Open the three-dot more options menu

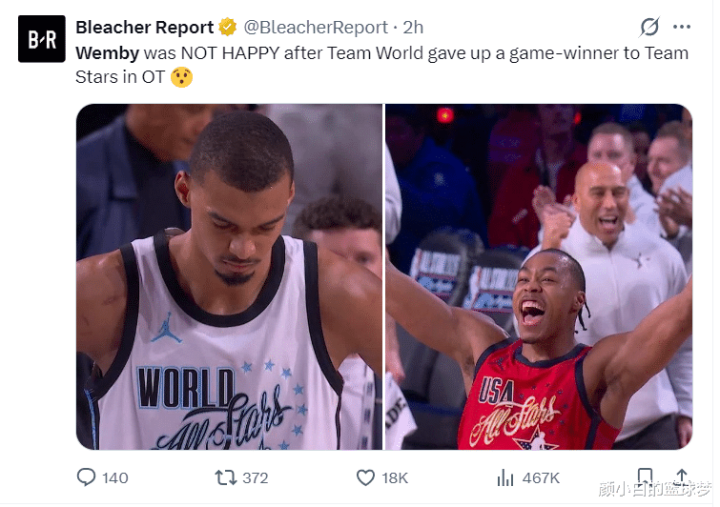coord(682,27)
